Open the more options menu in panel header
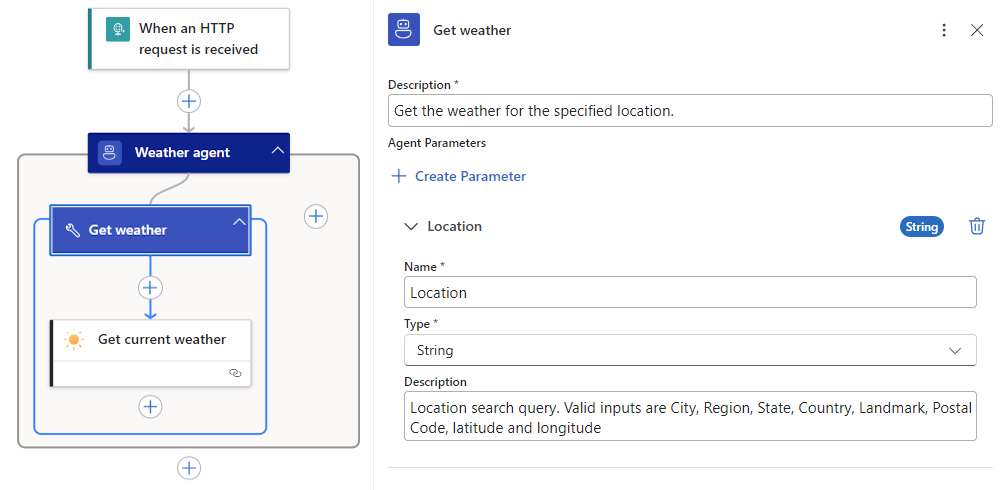Image resolution: width=1000 pixels, height=490 pixels. 944,31
